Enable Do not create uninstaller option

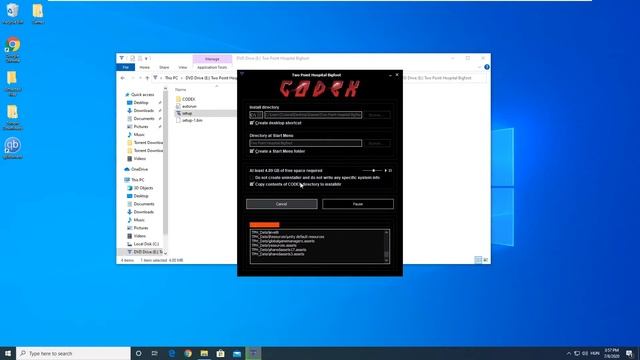[252, 178]
